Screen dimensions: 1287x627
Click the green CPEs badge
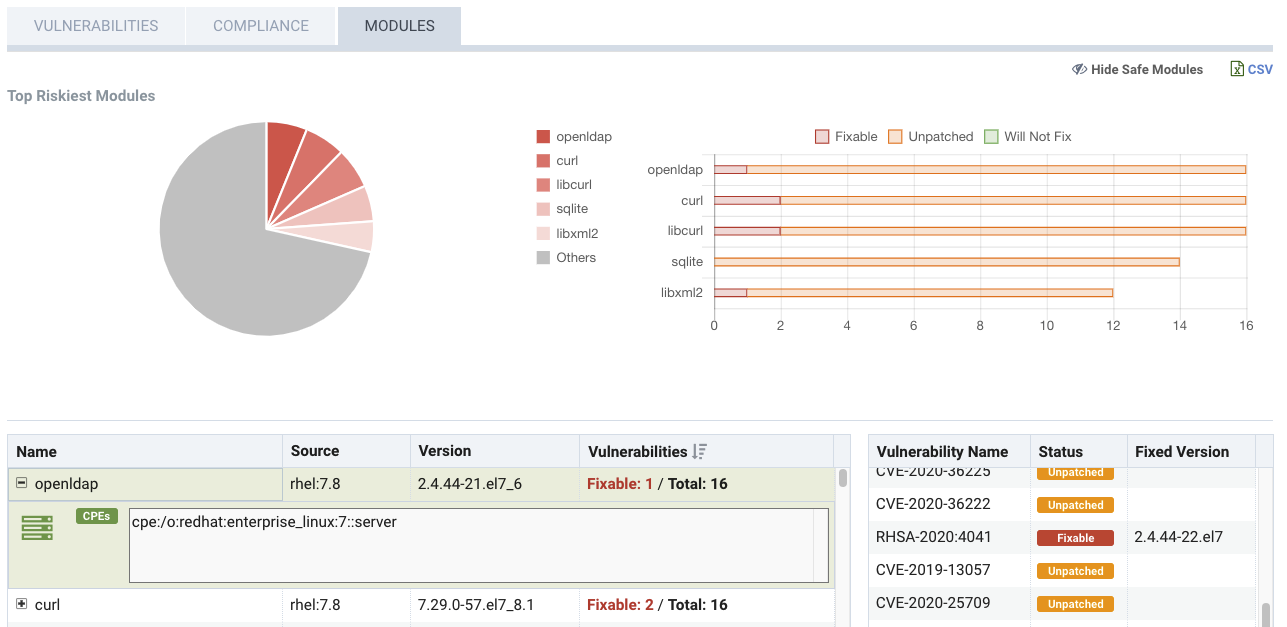coord(96,516)
